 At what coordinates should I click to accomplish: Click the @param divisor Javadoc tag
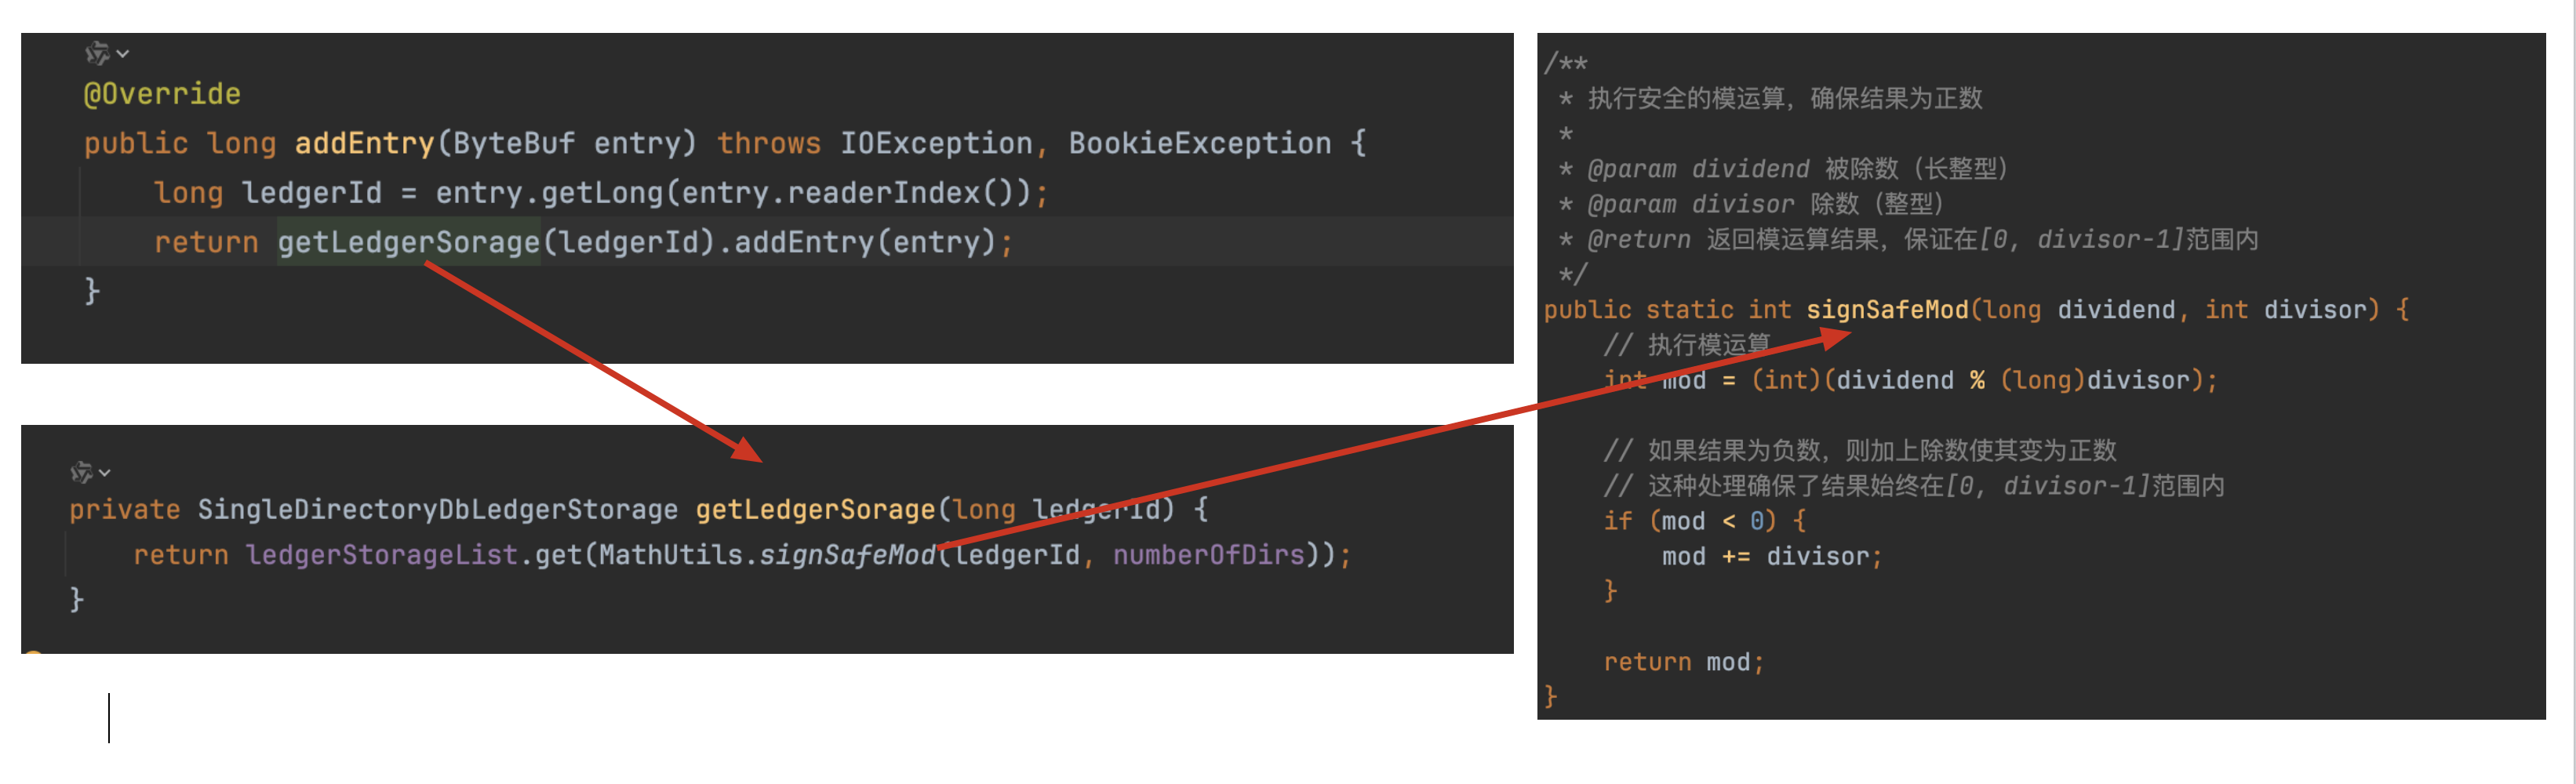1690,204
